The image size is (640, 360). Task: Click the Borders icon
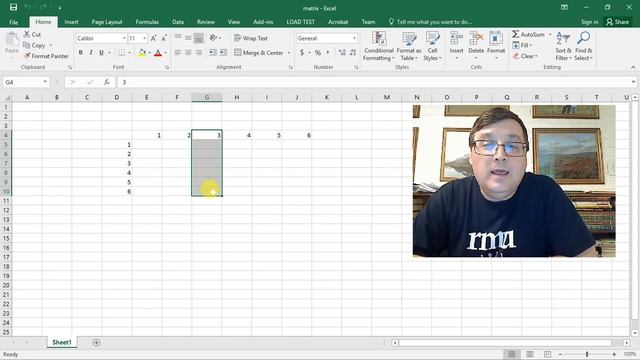point(121,53)
